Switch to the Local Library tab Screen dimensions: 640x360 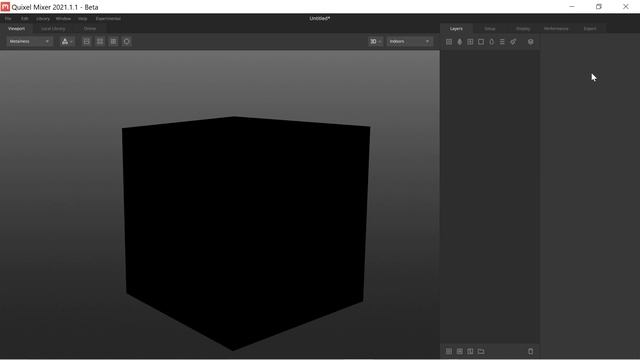click(53, 29)
